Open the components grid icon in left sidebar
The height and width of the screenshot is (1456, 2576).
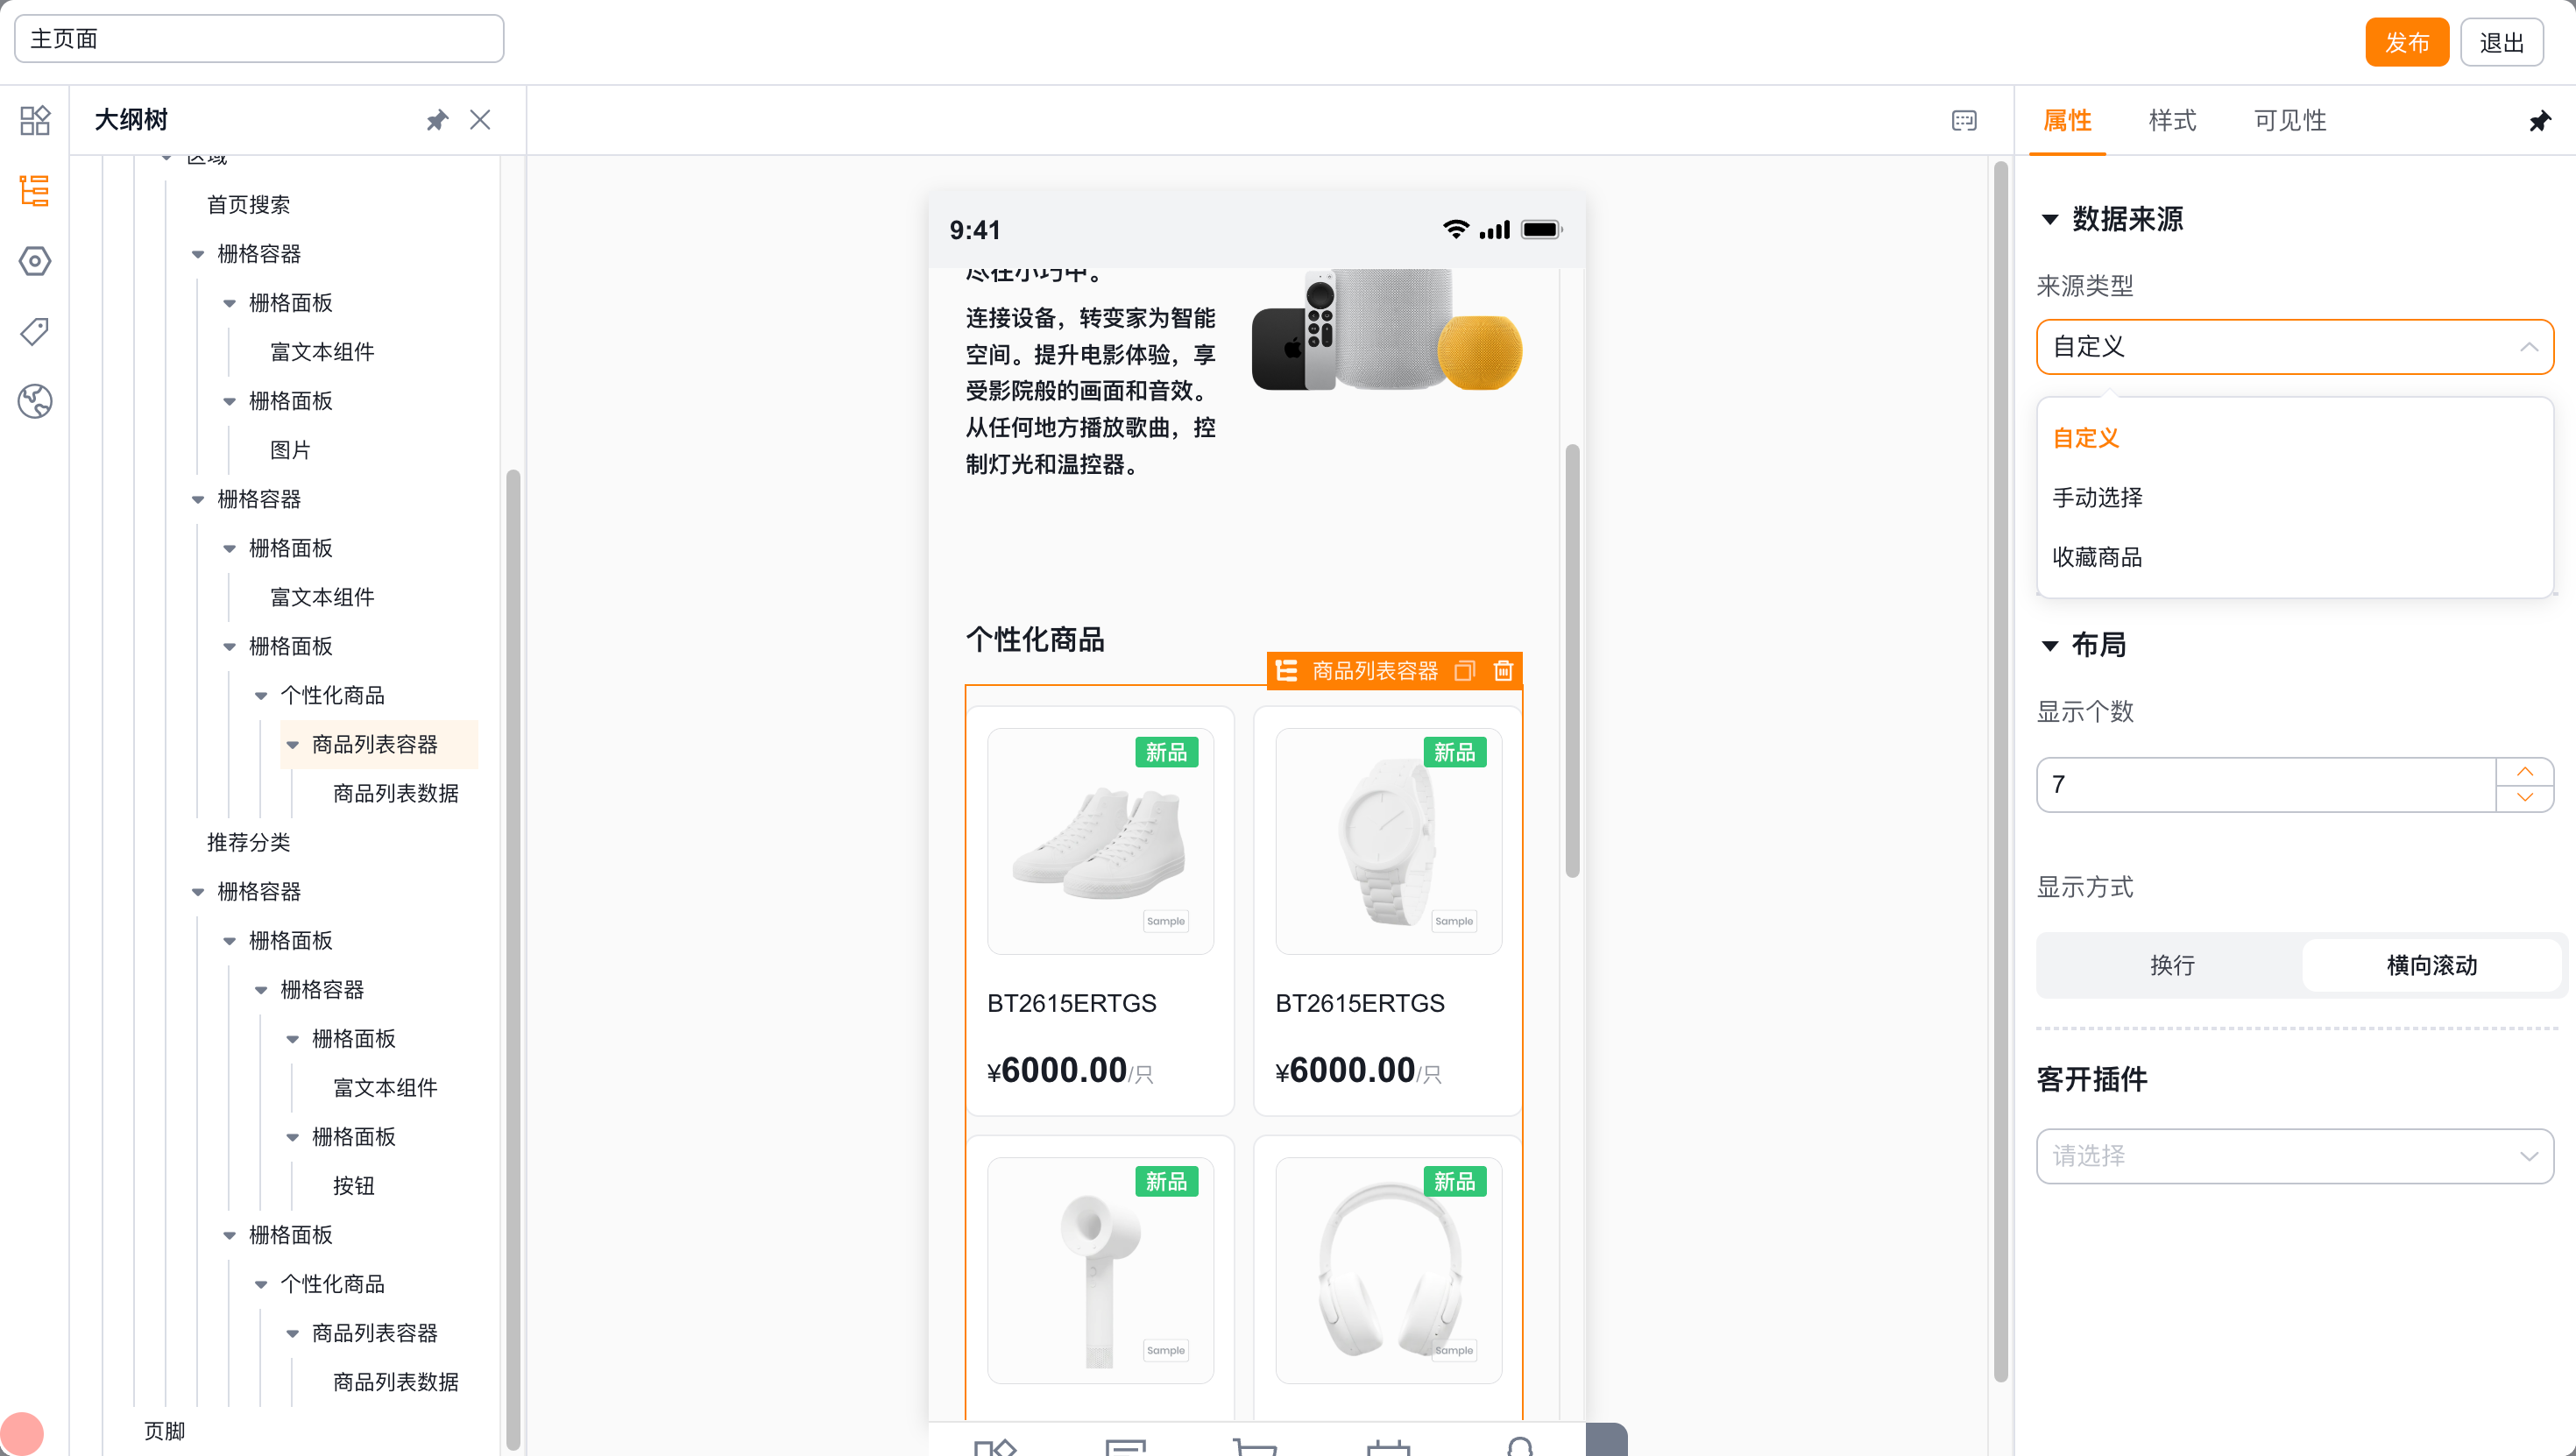(35, 120)
